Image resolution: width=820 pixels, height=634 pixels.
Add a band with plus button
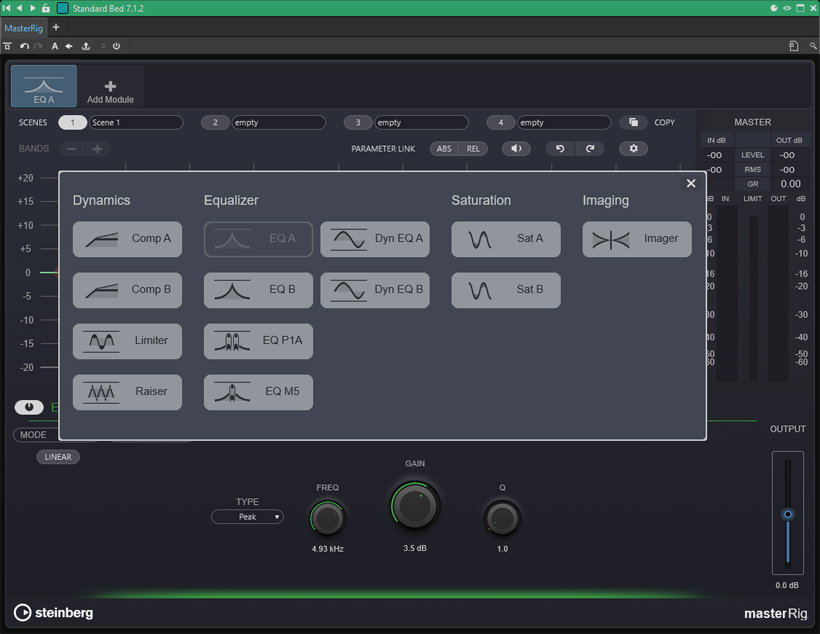(x=97, y=149)
